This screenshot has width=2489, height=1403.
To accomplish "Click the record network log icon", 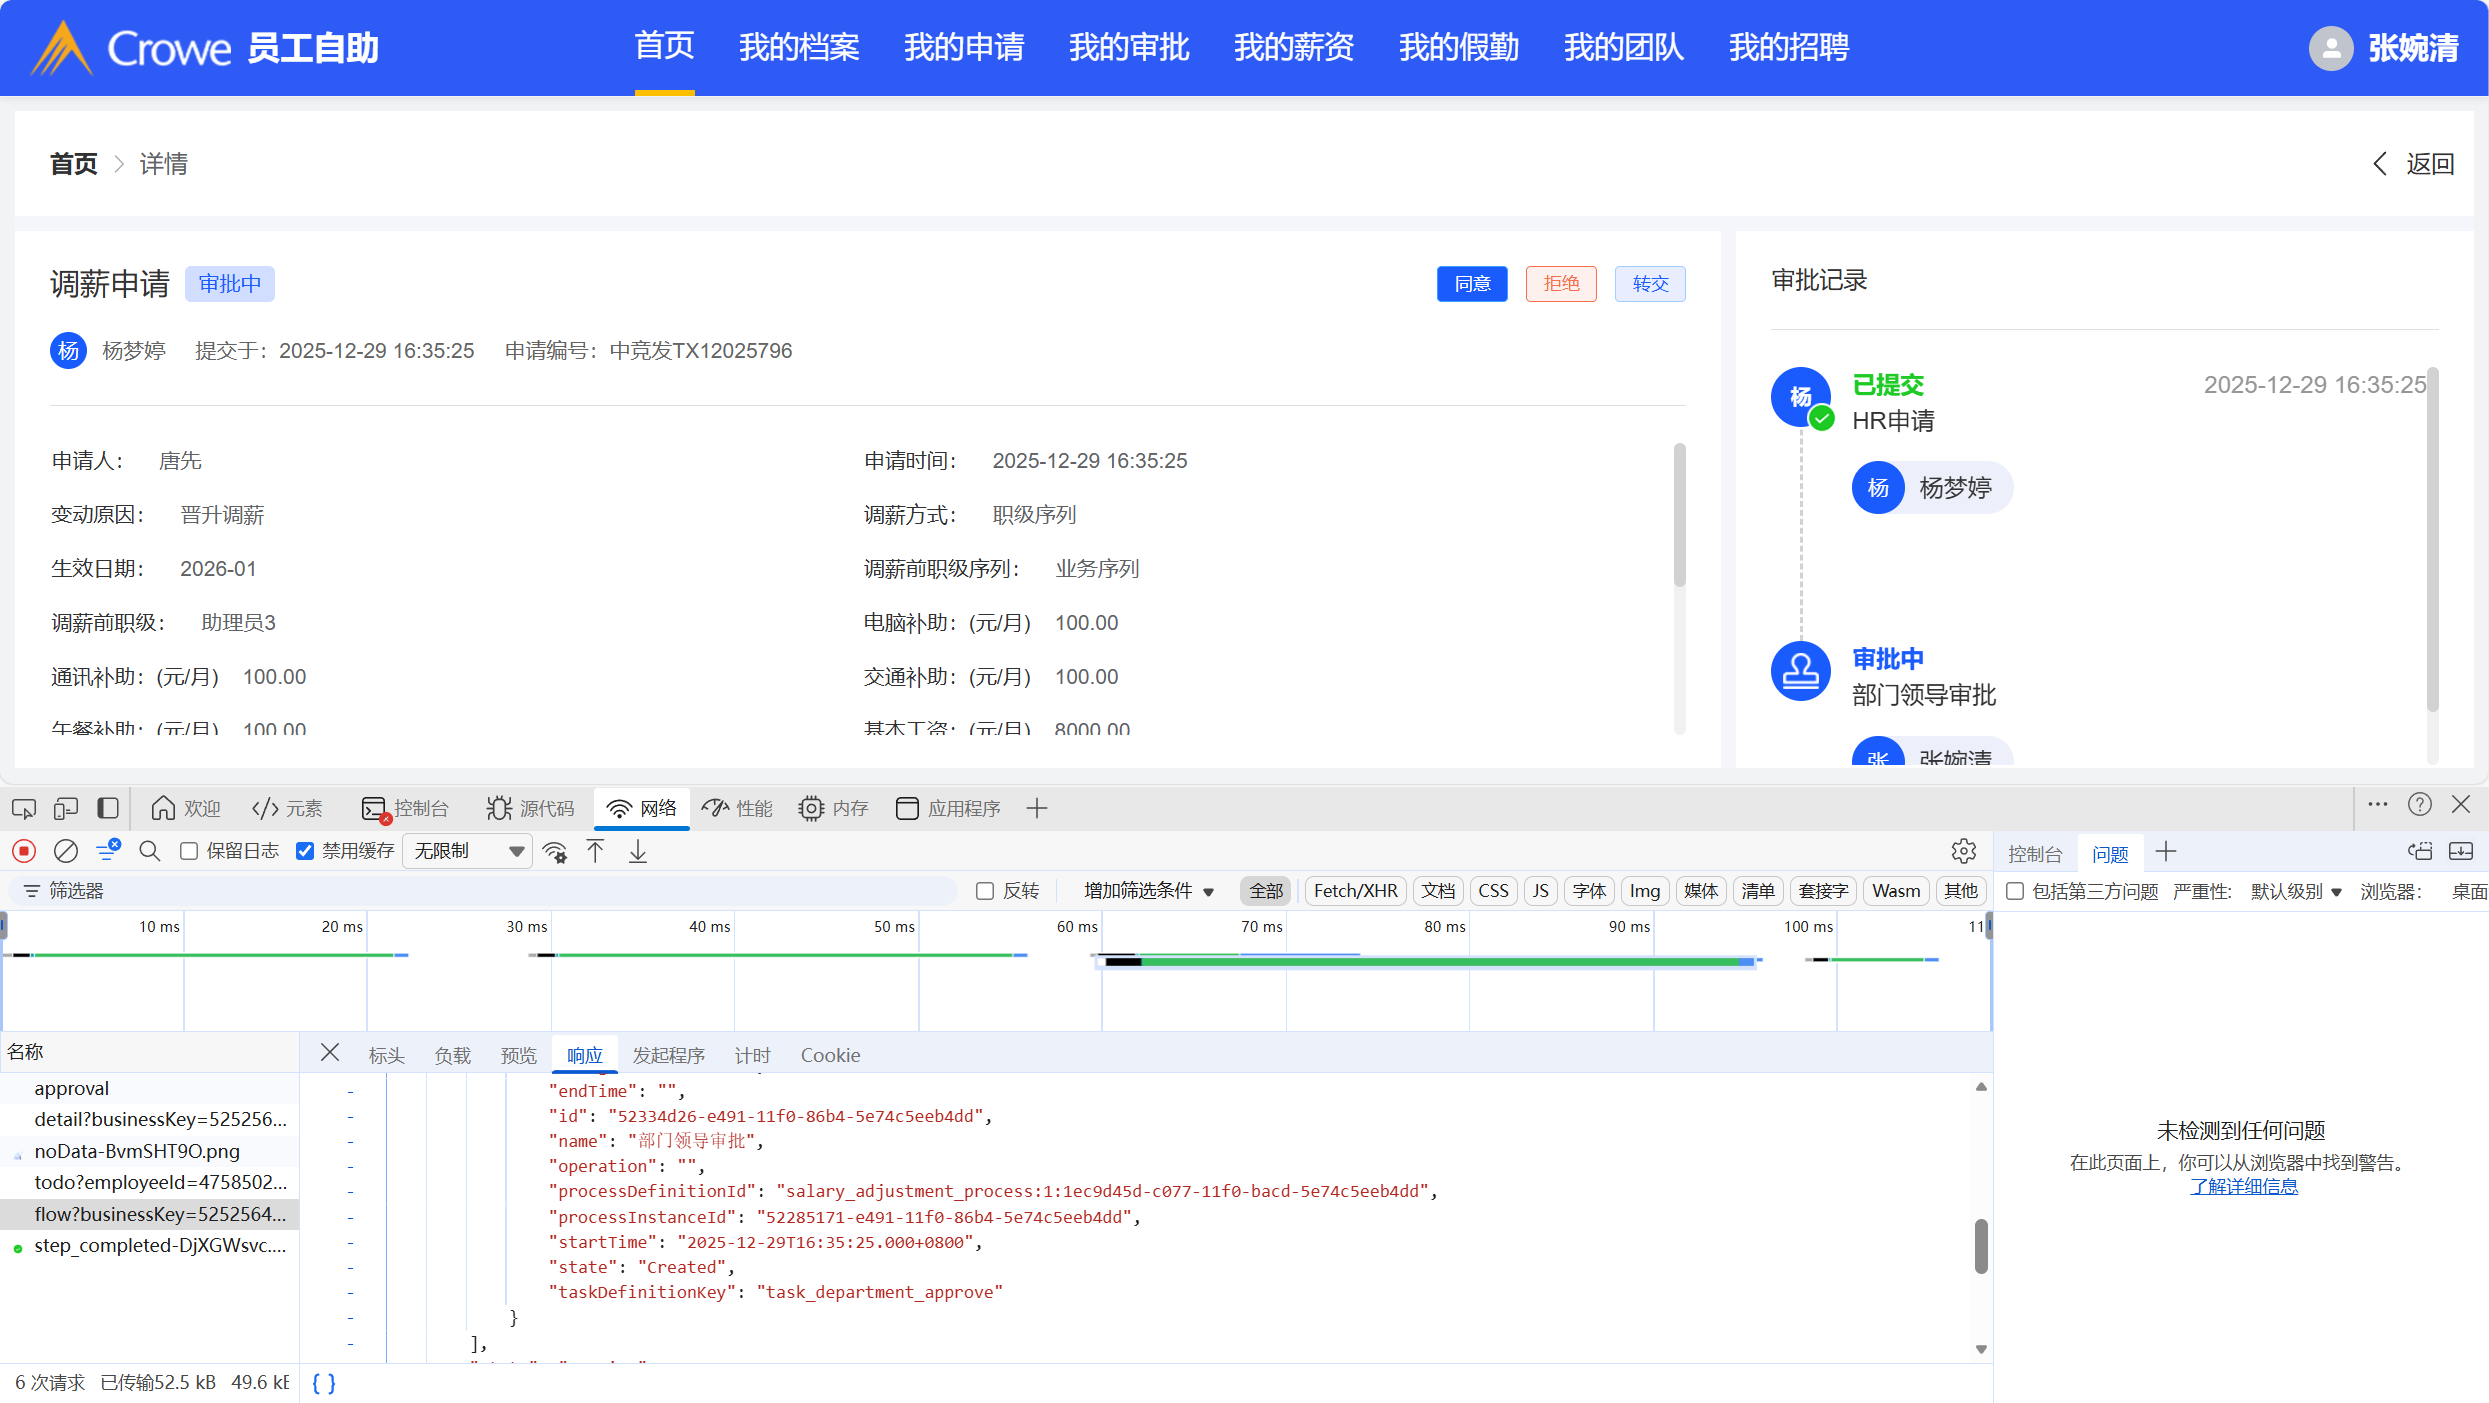I will tap(24, 851).
